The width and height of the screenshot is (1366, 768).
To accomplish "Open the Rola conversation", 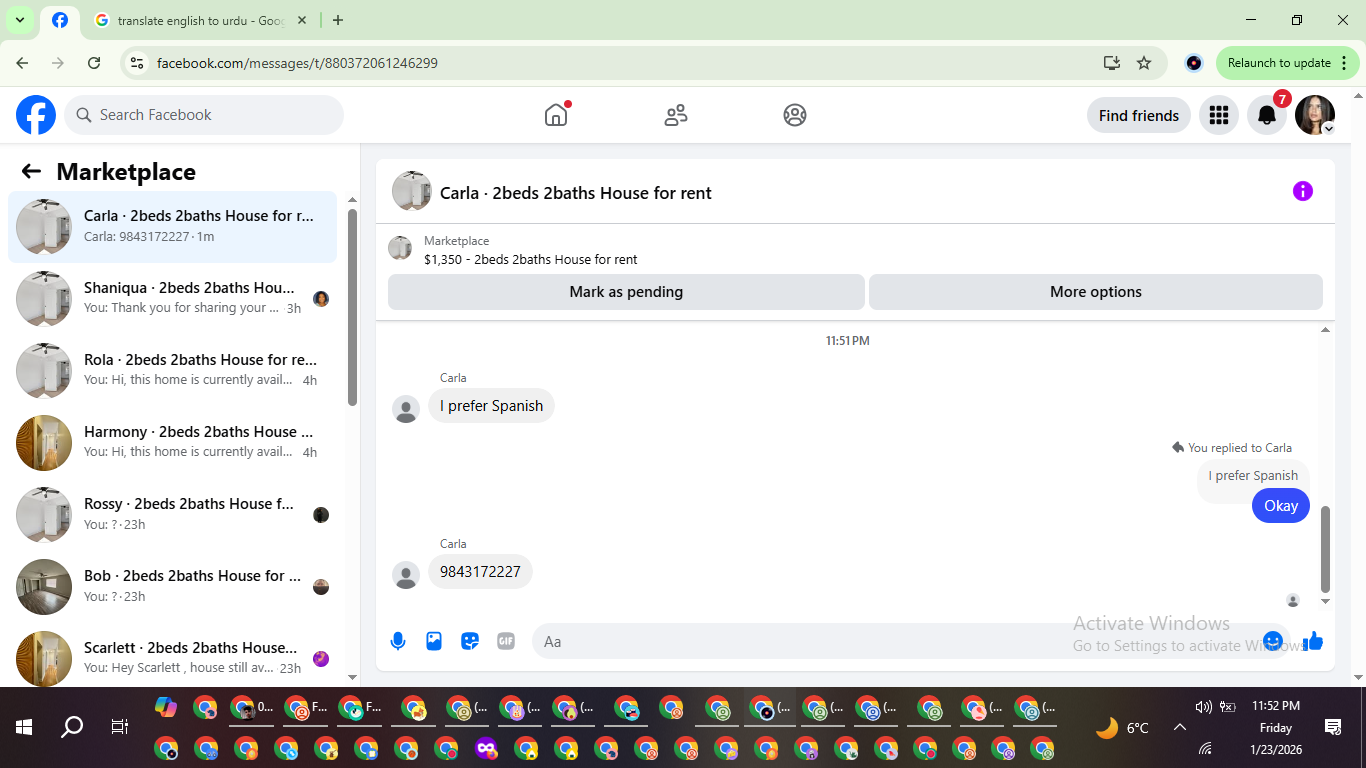I will click(x=173, y=371).
